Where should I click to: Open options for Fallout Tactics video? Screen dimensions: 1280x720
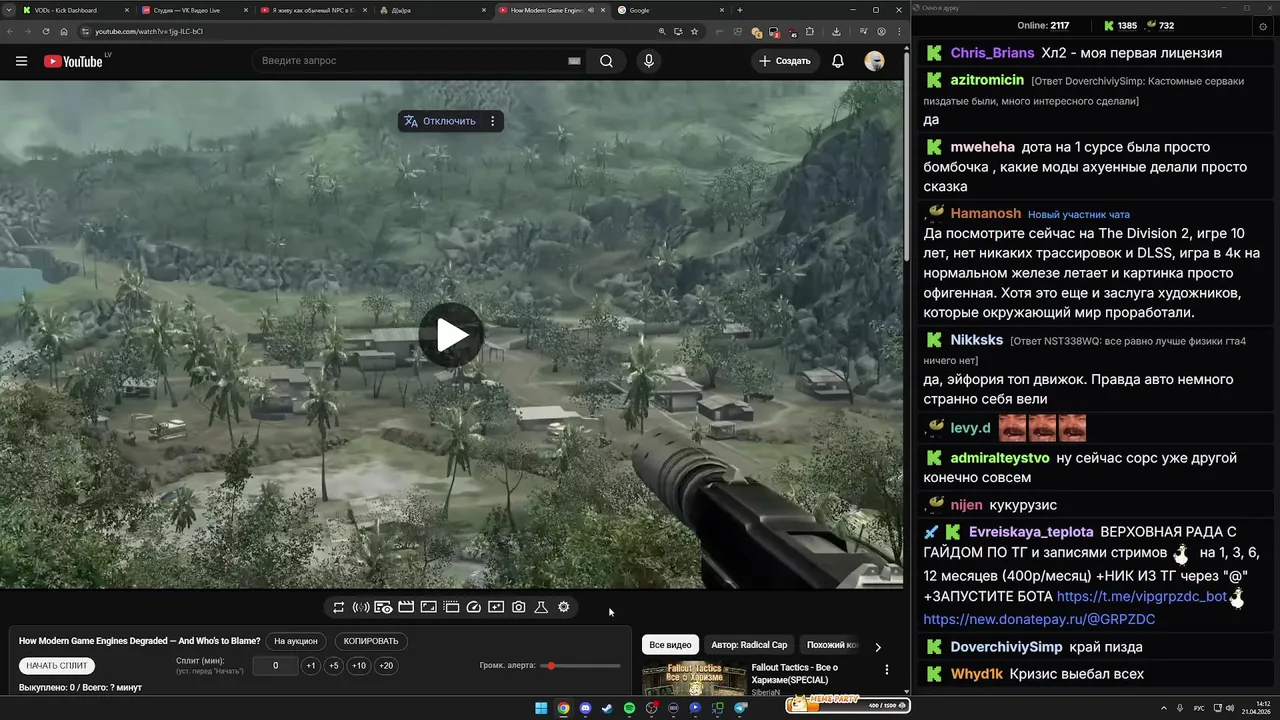[886, 670]
